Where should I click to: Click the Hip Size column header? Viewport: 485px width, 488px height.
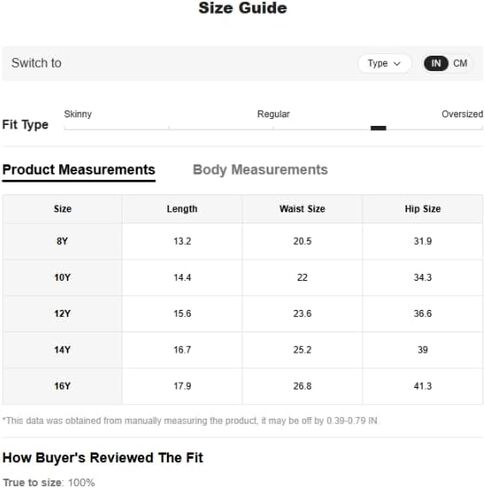coord(423,209)
